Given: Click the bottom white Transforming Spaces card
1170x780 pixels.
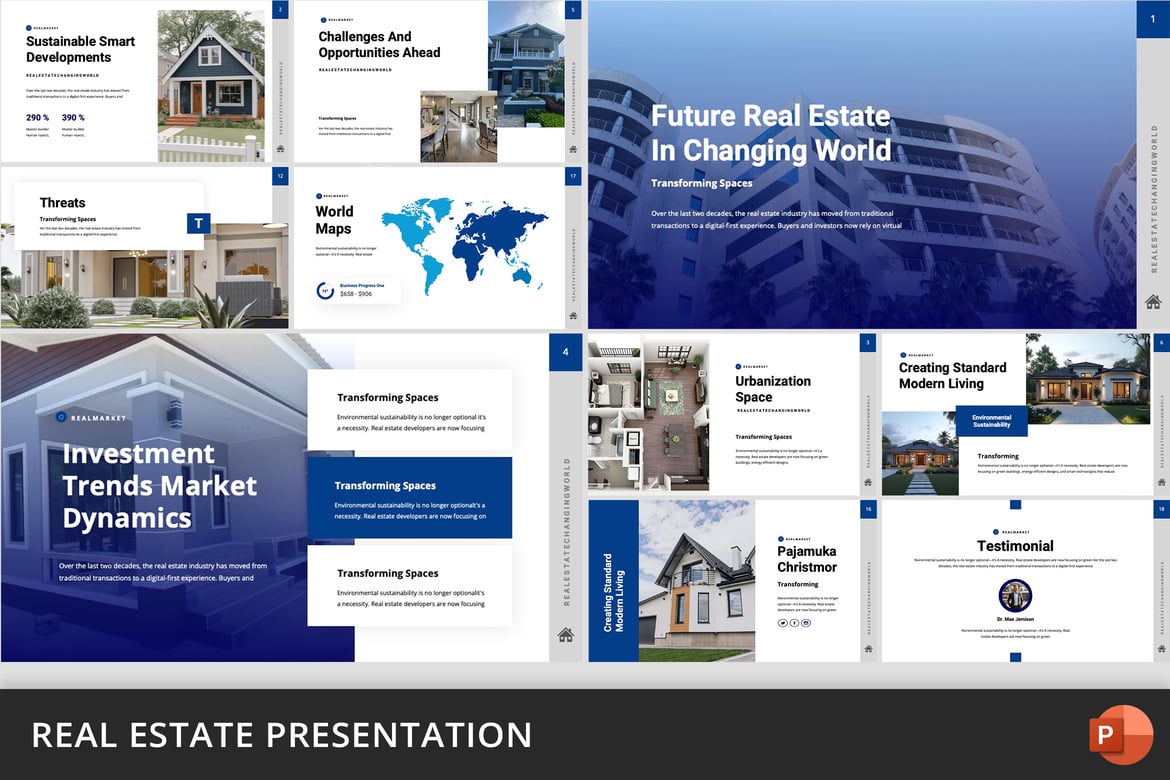Looking at the screenshot, I should pos(410,586).
